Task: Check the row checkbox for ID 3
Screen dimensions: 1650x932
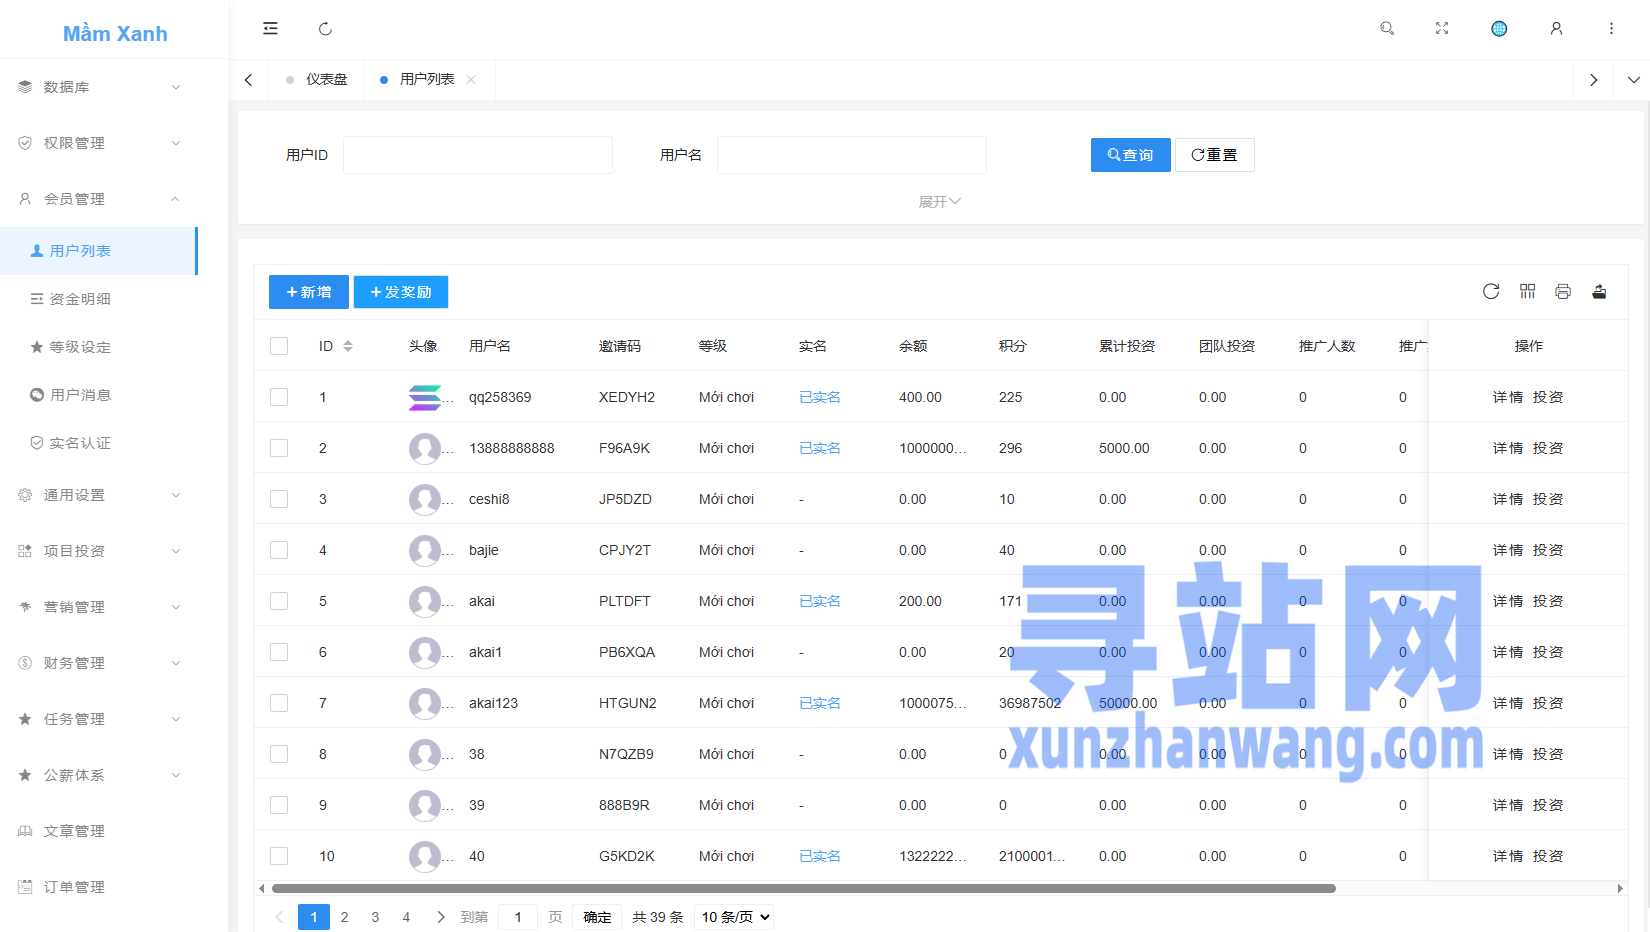Action: pos(279,499)
